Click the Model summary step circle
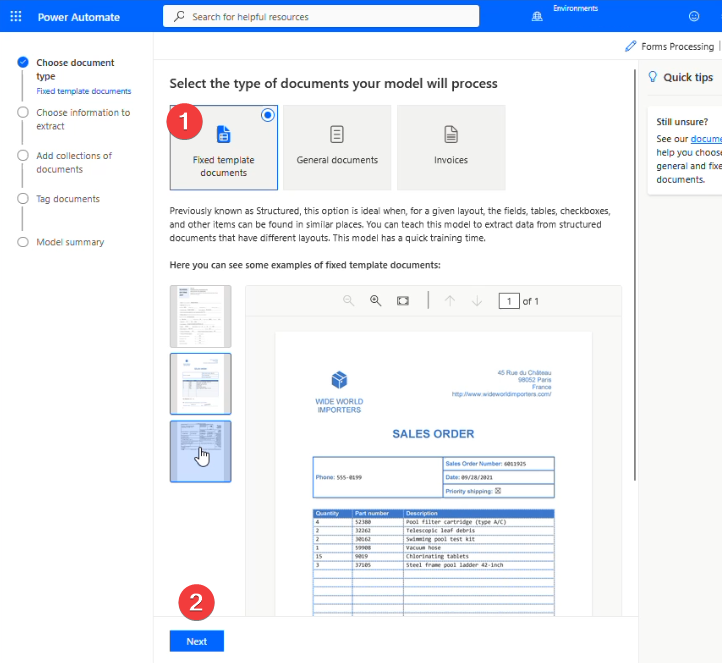The image size is (722, 663). [23, 242]
